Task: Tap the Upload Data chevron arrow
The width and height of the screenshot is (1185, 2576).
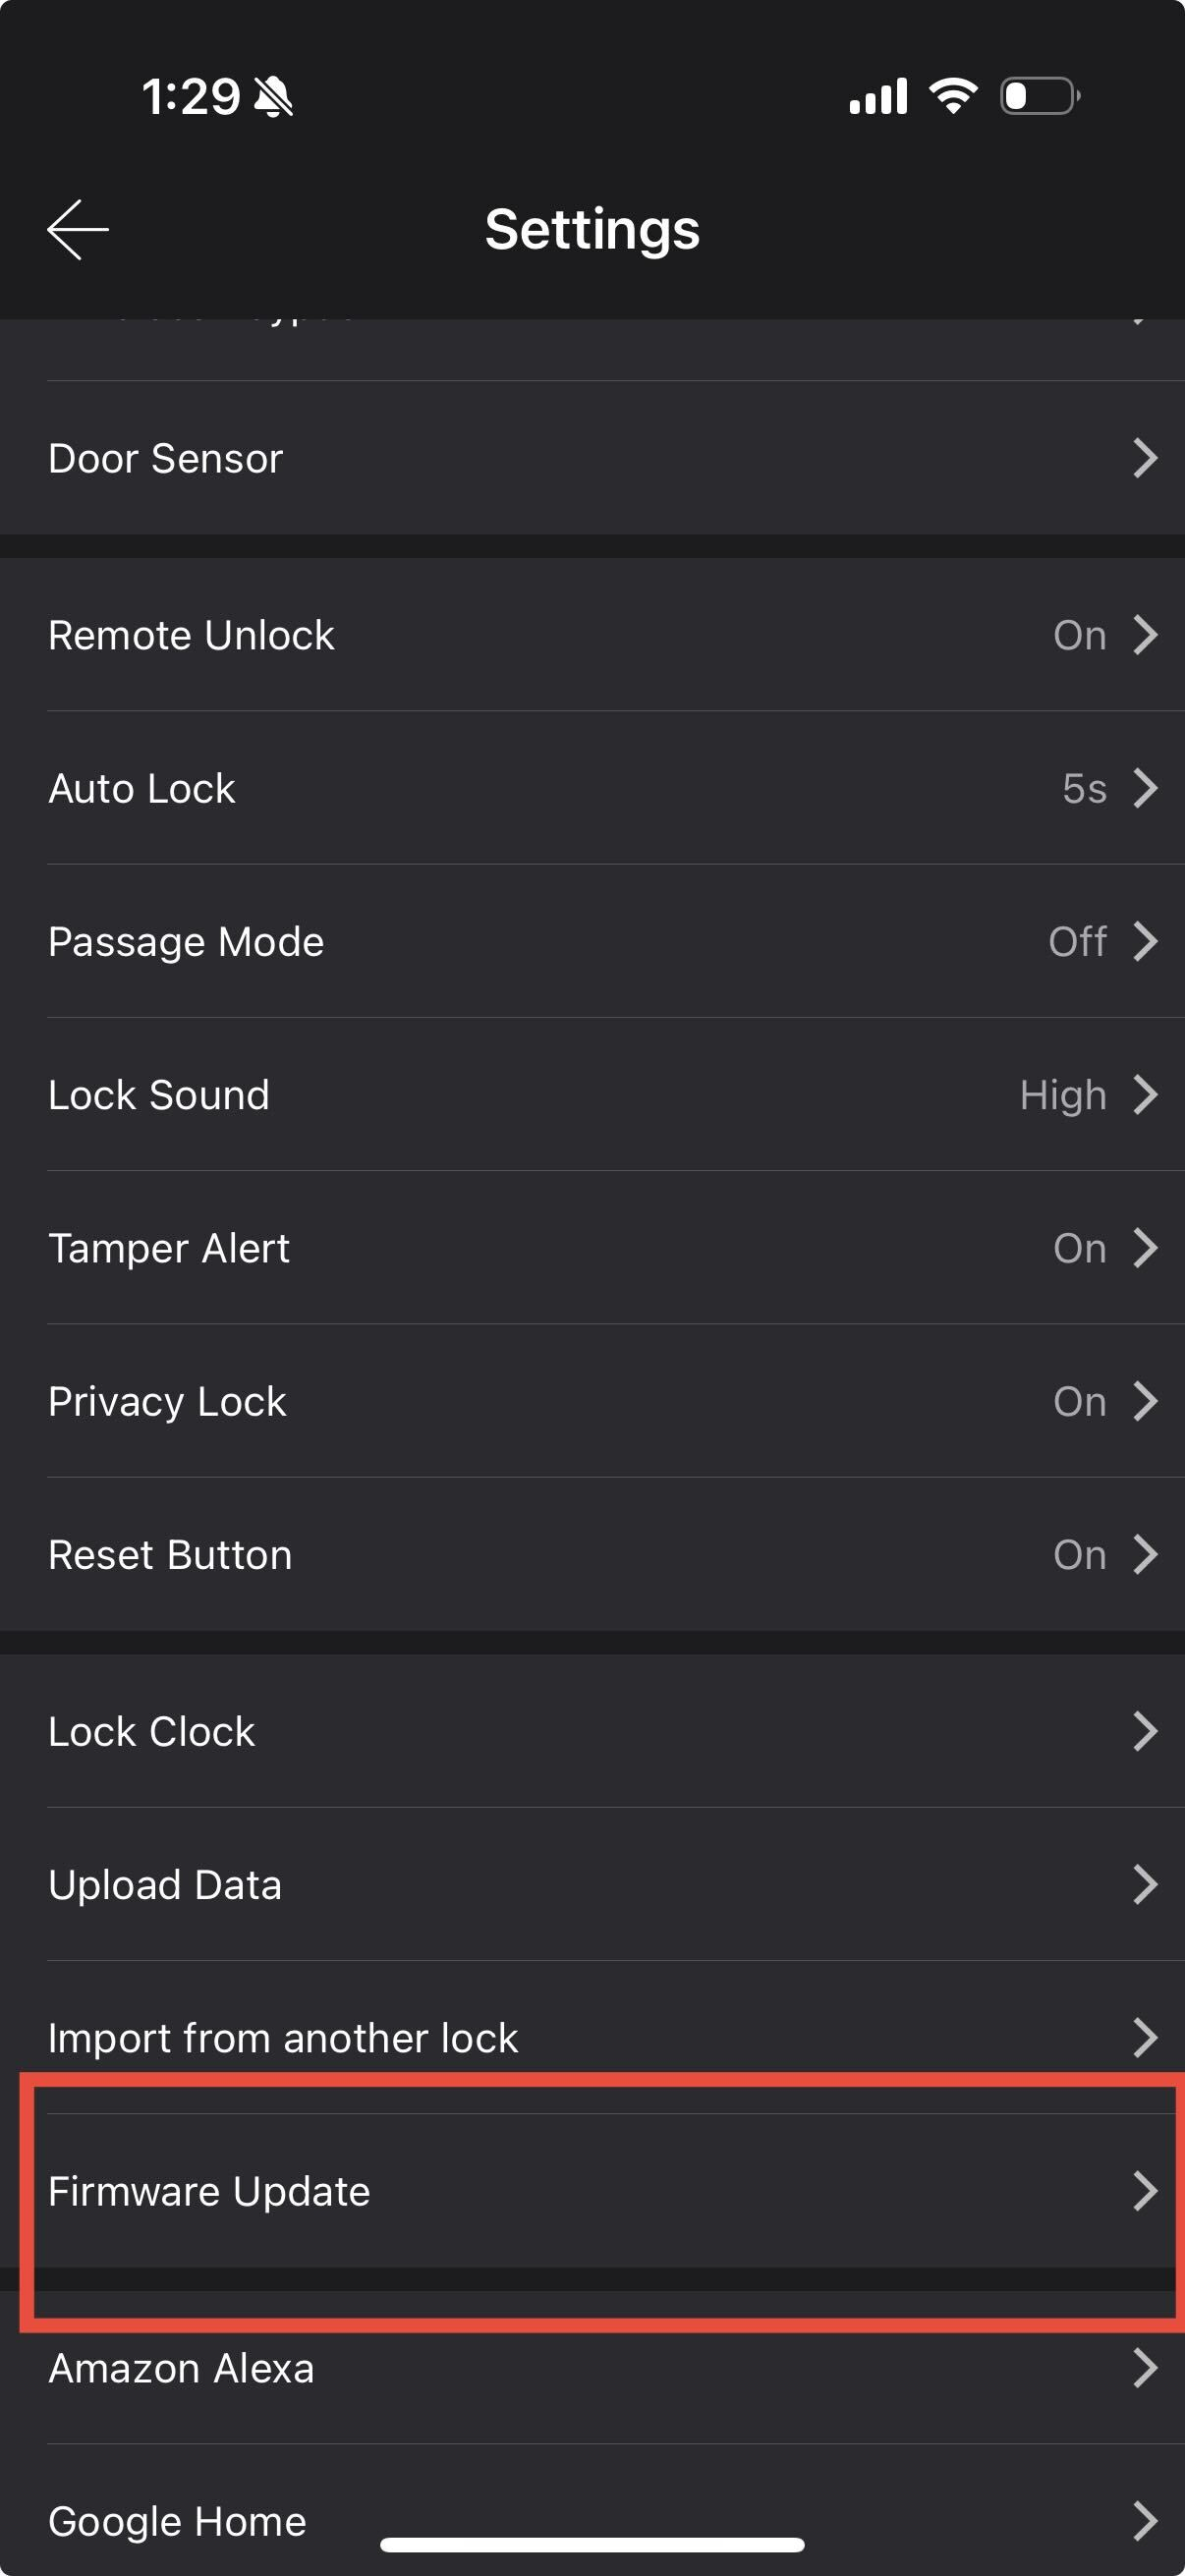Action: coord(1145,1884)
